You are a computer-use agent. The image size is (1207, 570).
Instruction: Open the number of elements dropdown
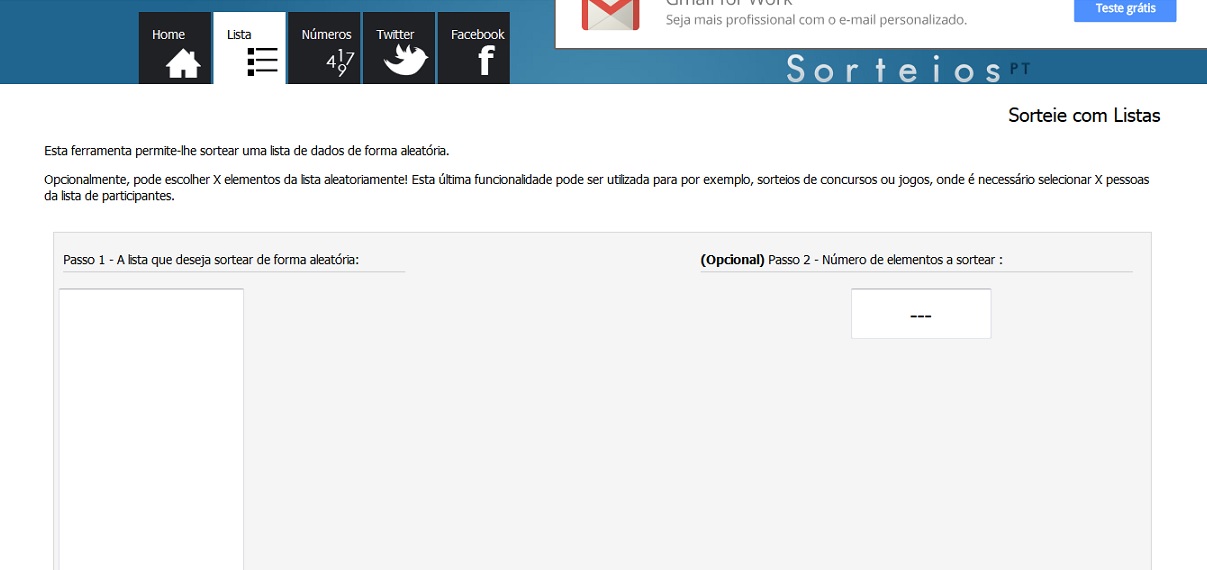click(x=921, y=314)
